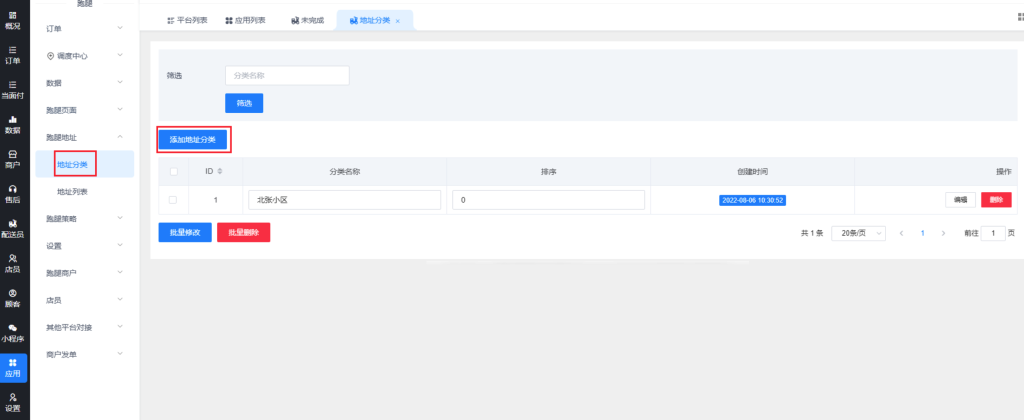Image resolution: width=1024 pixels, height=420 pixels.
Task: Go to 设置 settings icon at bottom
Action: pyautogui.click(x=12, y=402)
